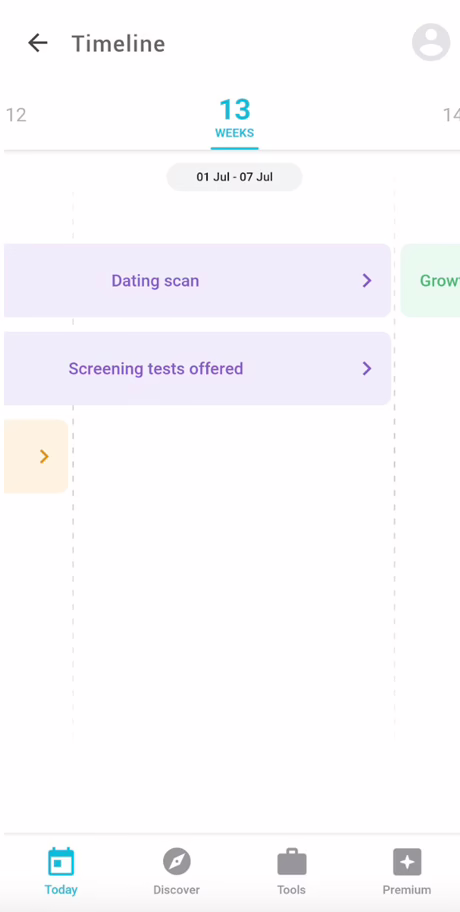The height and width of the screenshot is (912, 460).
Task: Open the green Growth card
Action: (430, 280)
